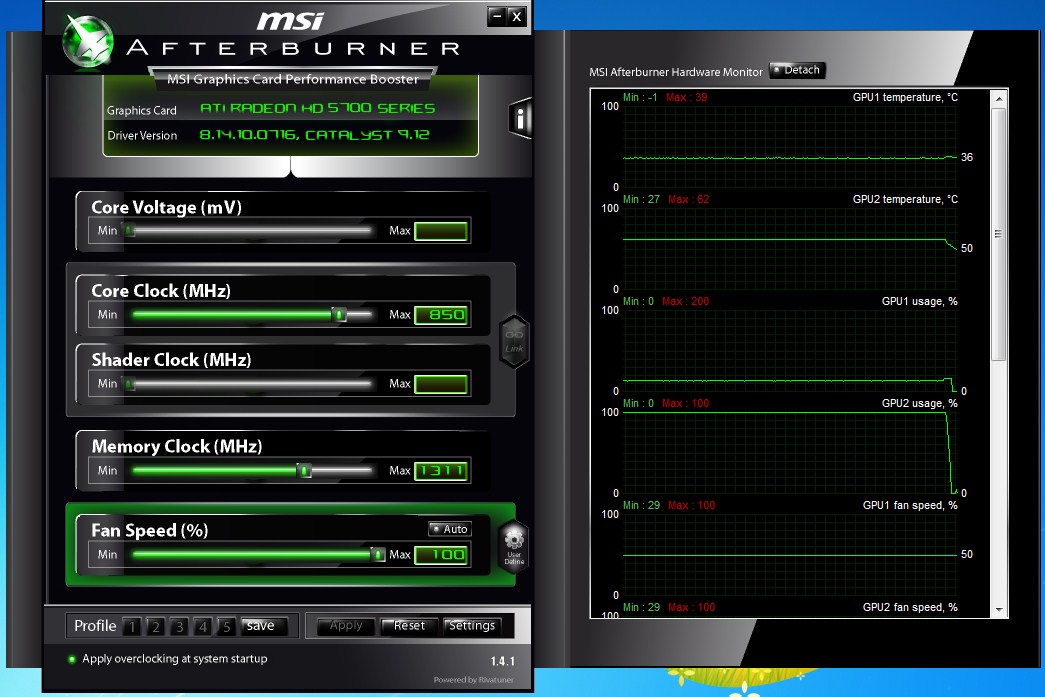Image resolution: width=1045 pixels, height=697 pixels.
Task: Click the empty Shader Clock value field
Action: click(441, 384)
